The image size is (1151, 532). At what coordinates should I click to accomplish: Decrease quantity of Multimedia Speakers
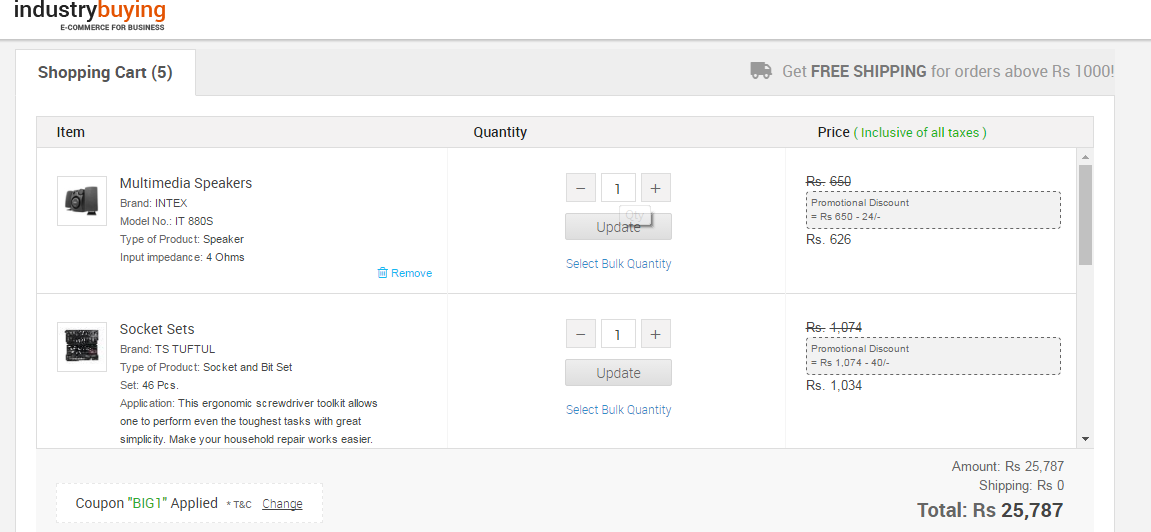point(581,189)
